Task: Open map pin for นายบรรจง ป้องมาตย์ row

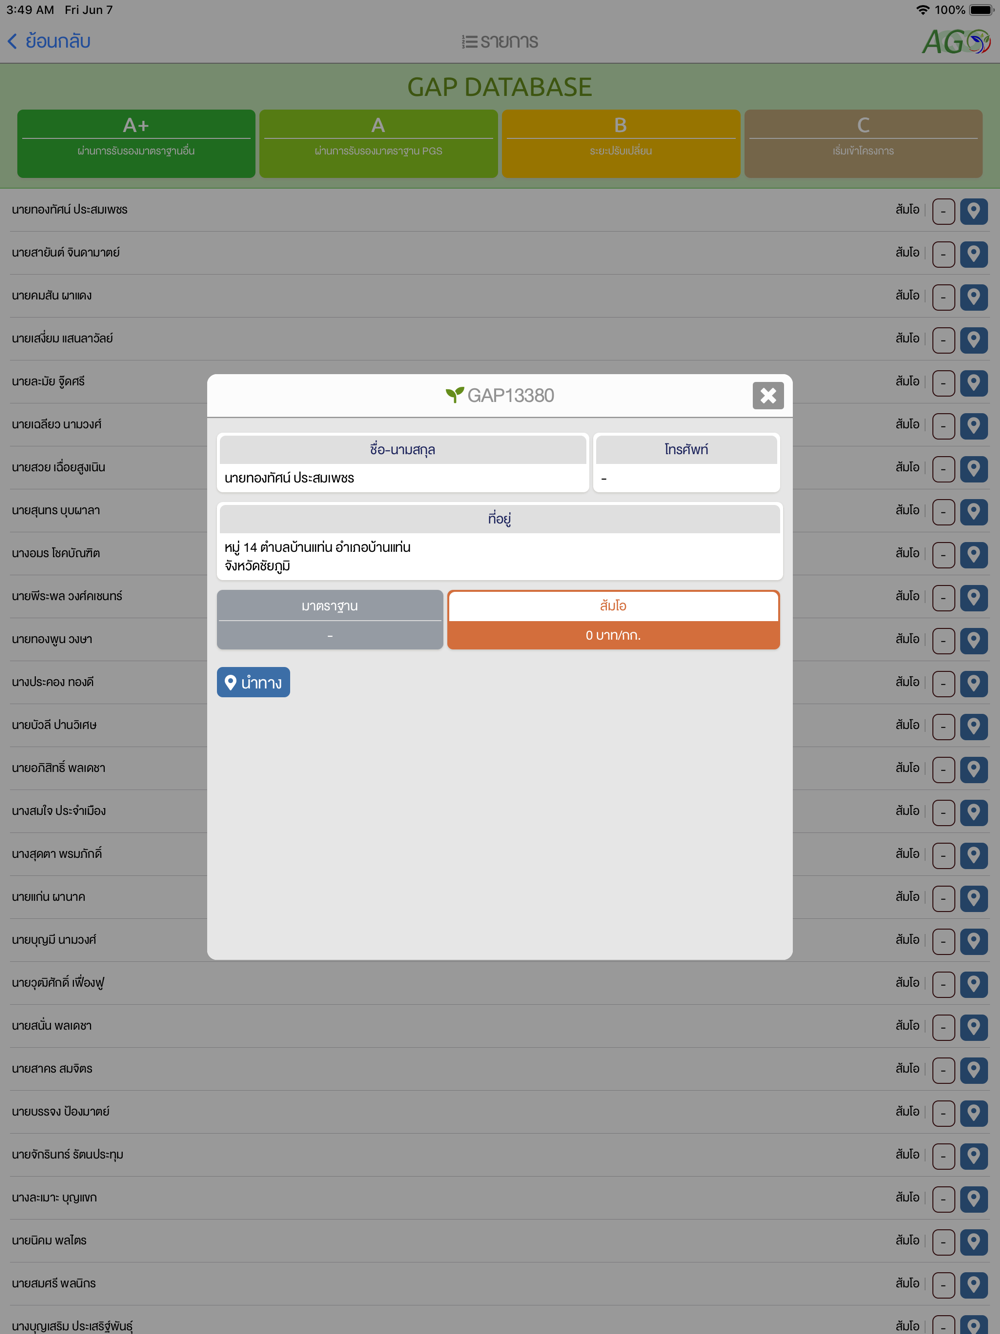Action: pos(974,1114)
